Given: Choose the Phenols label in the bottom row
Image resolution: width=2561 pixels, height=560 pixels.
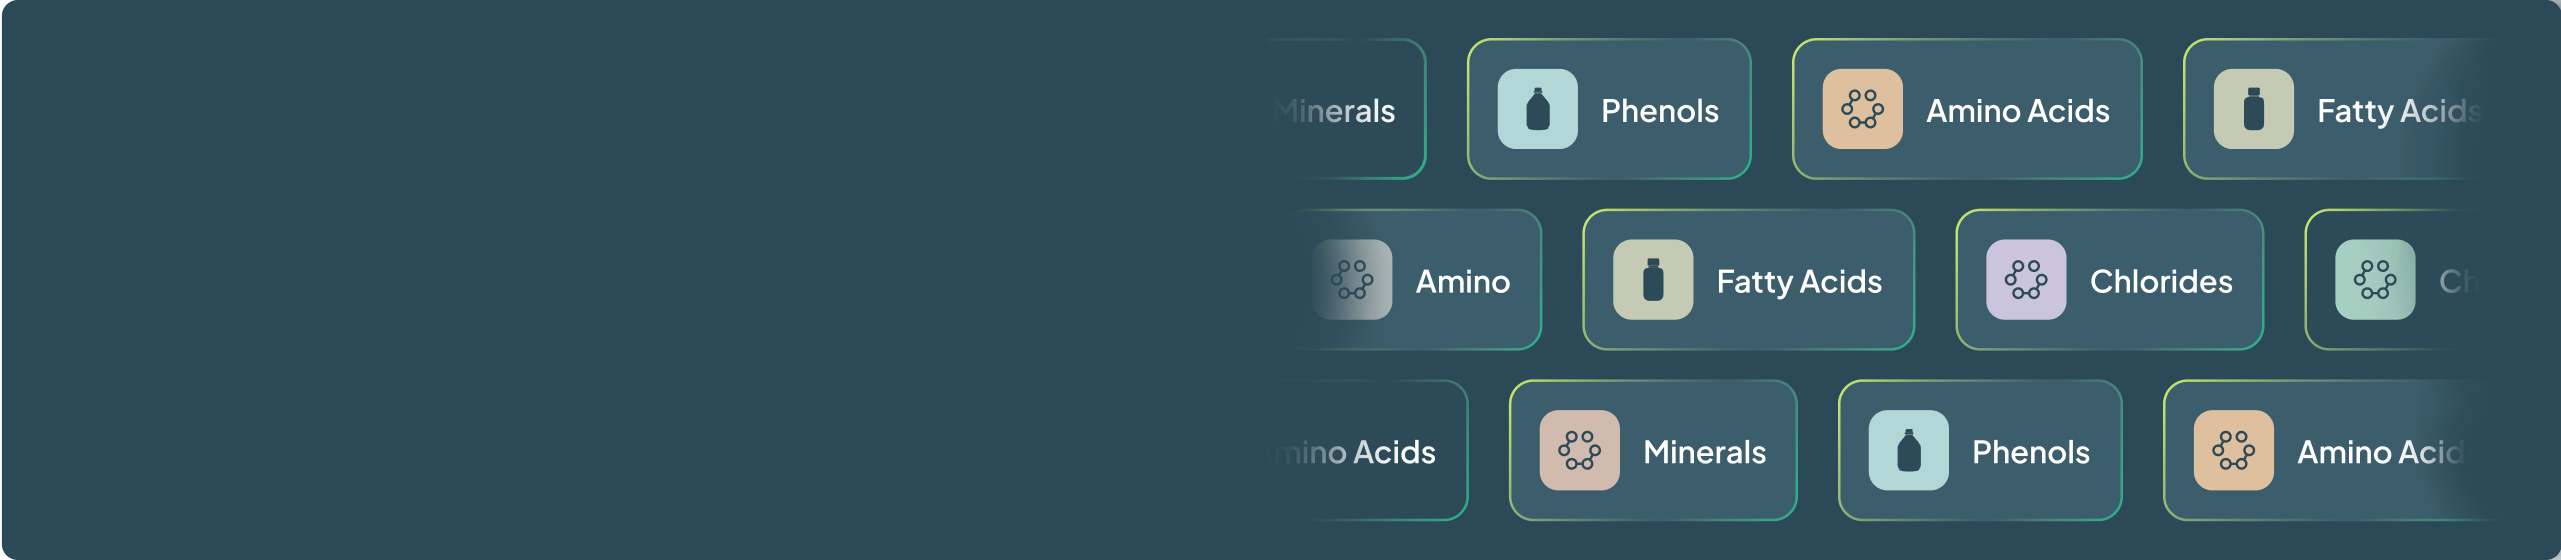Looking at the screenshot, I should [2031, 452].
